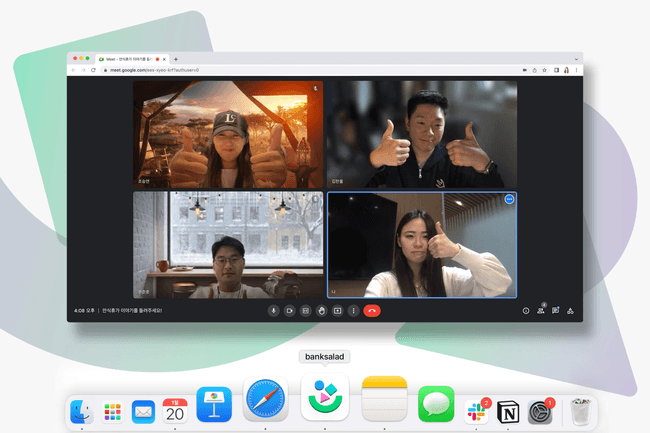Image resolution: width=650 pixels, height=433 pixels.
Task: Turn off the camera in Meet
Action: (x=289, y=311)
